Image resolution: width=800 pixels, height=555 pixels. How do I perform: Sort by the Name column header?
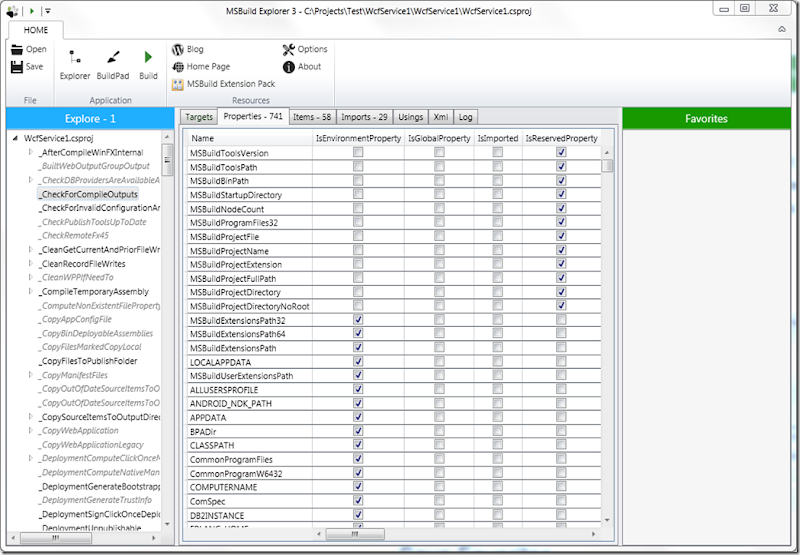pos(250,138)
